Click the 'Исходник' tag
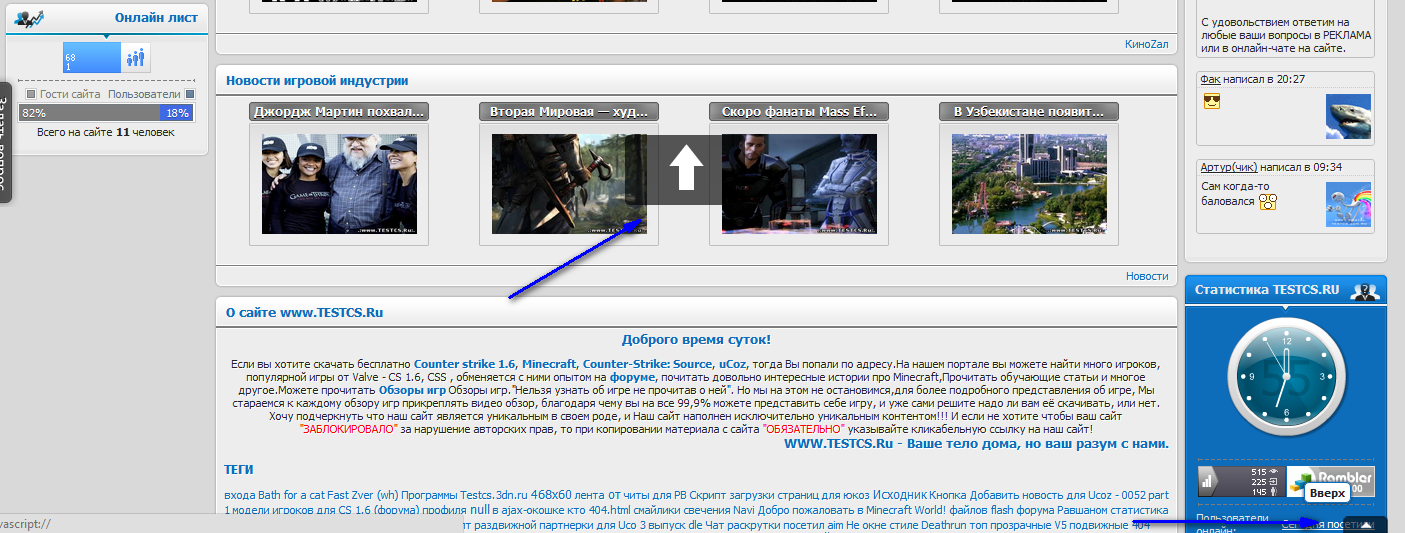Screen dimensions: 1405x533 pyautogui.click(x=899, y=494)
